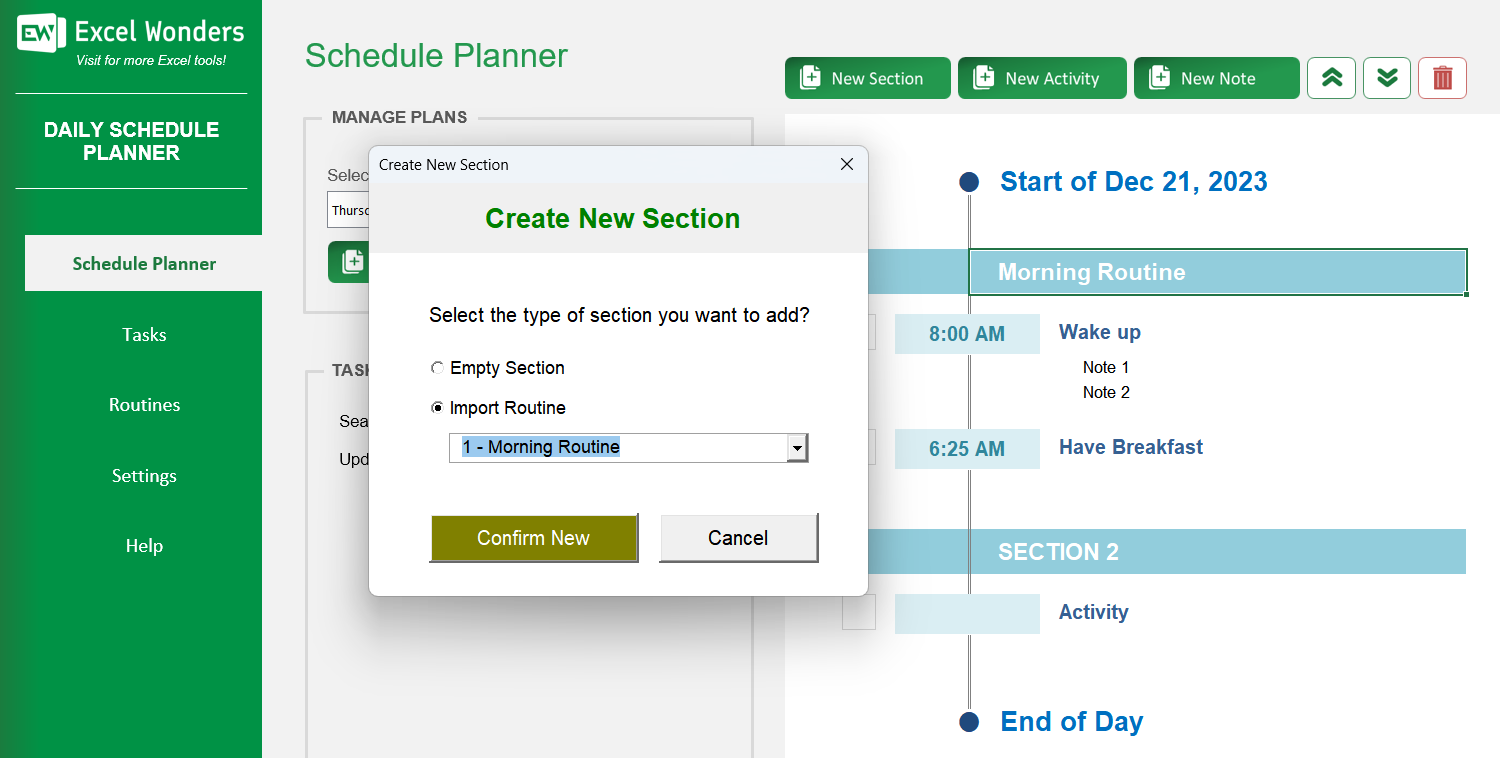Switch to the Routines page
Viewport: 1500px width, 758px height.
tap(143, 405)
